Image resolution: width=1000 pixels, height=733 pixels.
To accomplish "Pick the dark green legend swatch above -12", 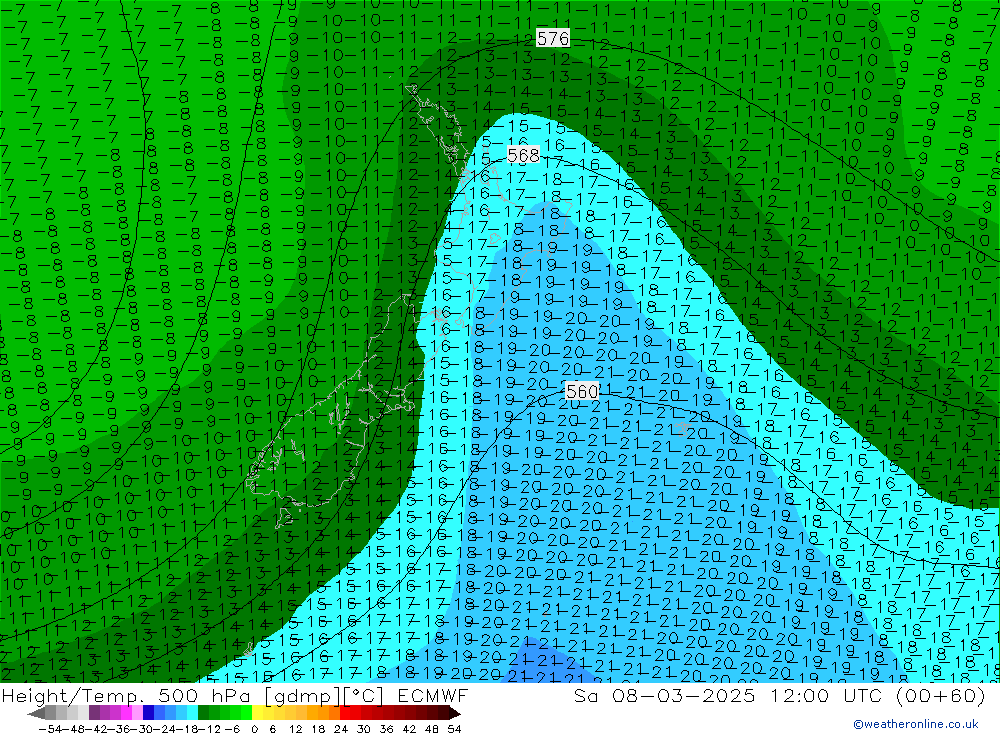I will point(203,713).
